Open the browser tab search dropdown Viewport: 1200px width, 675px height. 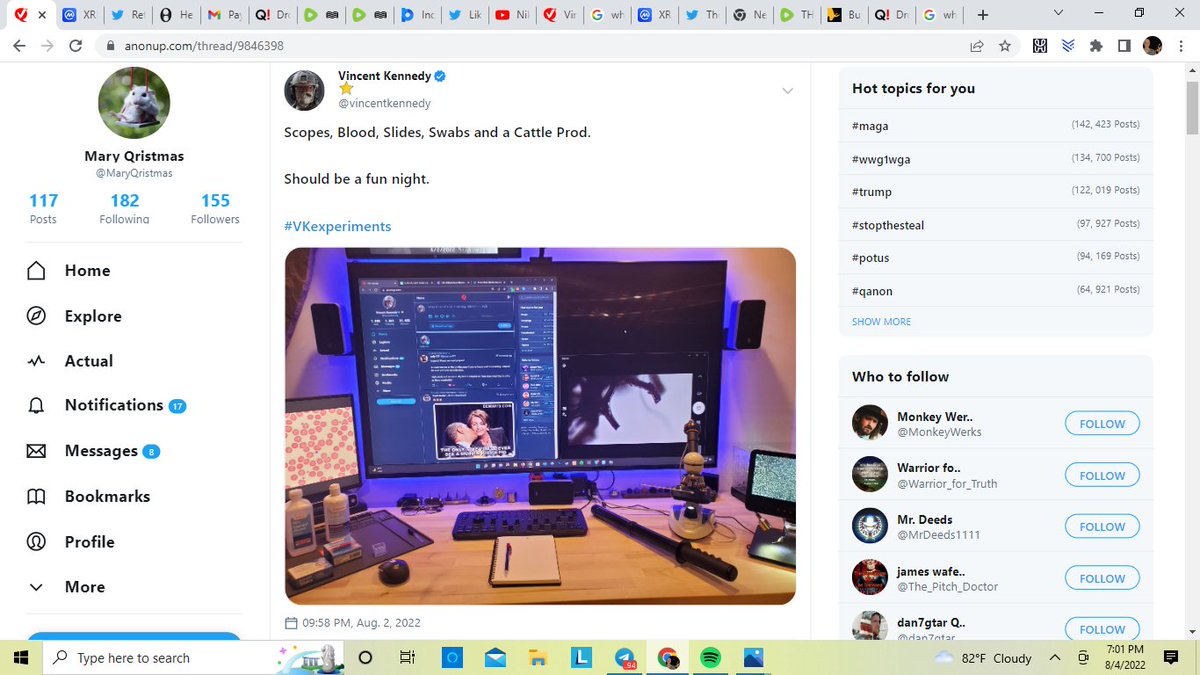click(1060, 14)
